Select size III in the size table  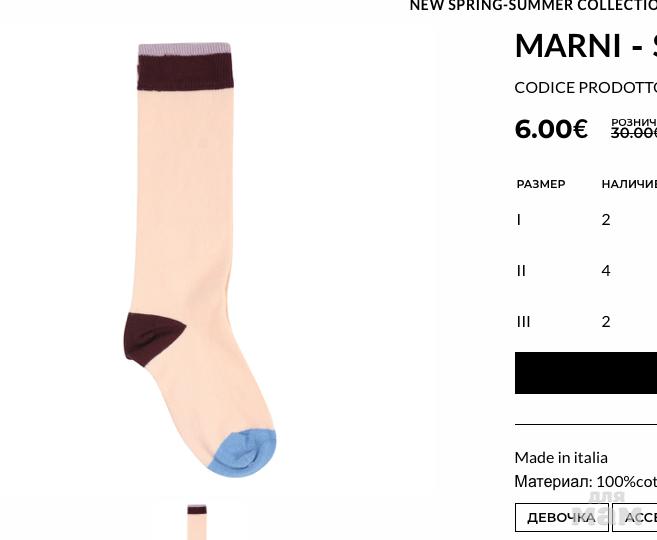click(x=524, y=322)
